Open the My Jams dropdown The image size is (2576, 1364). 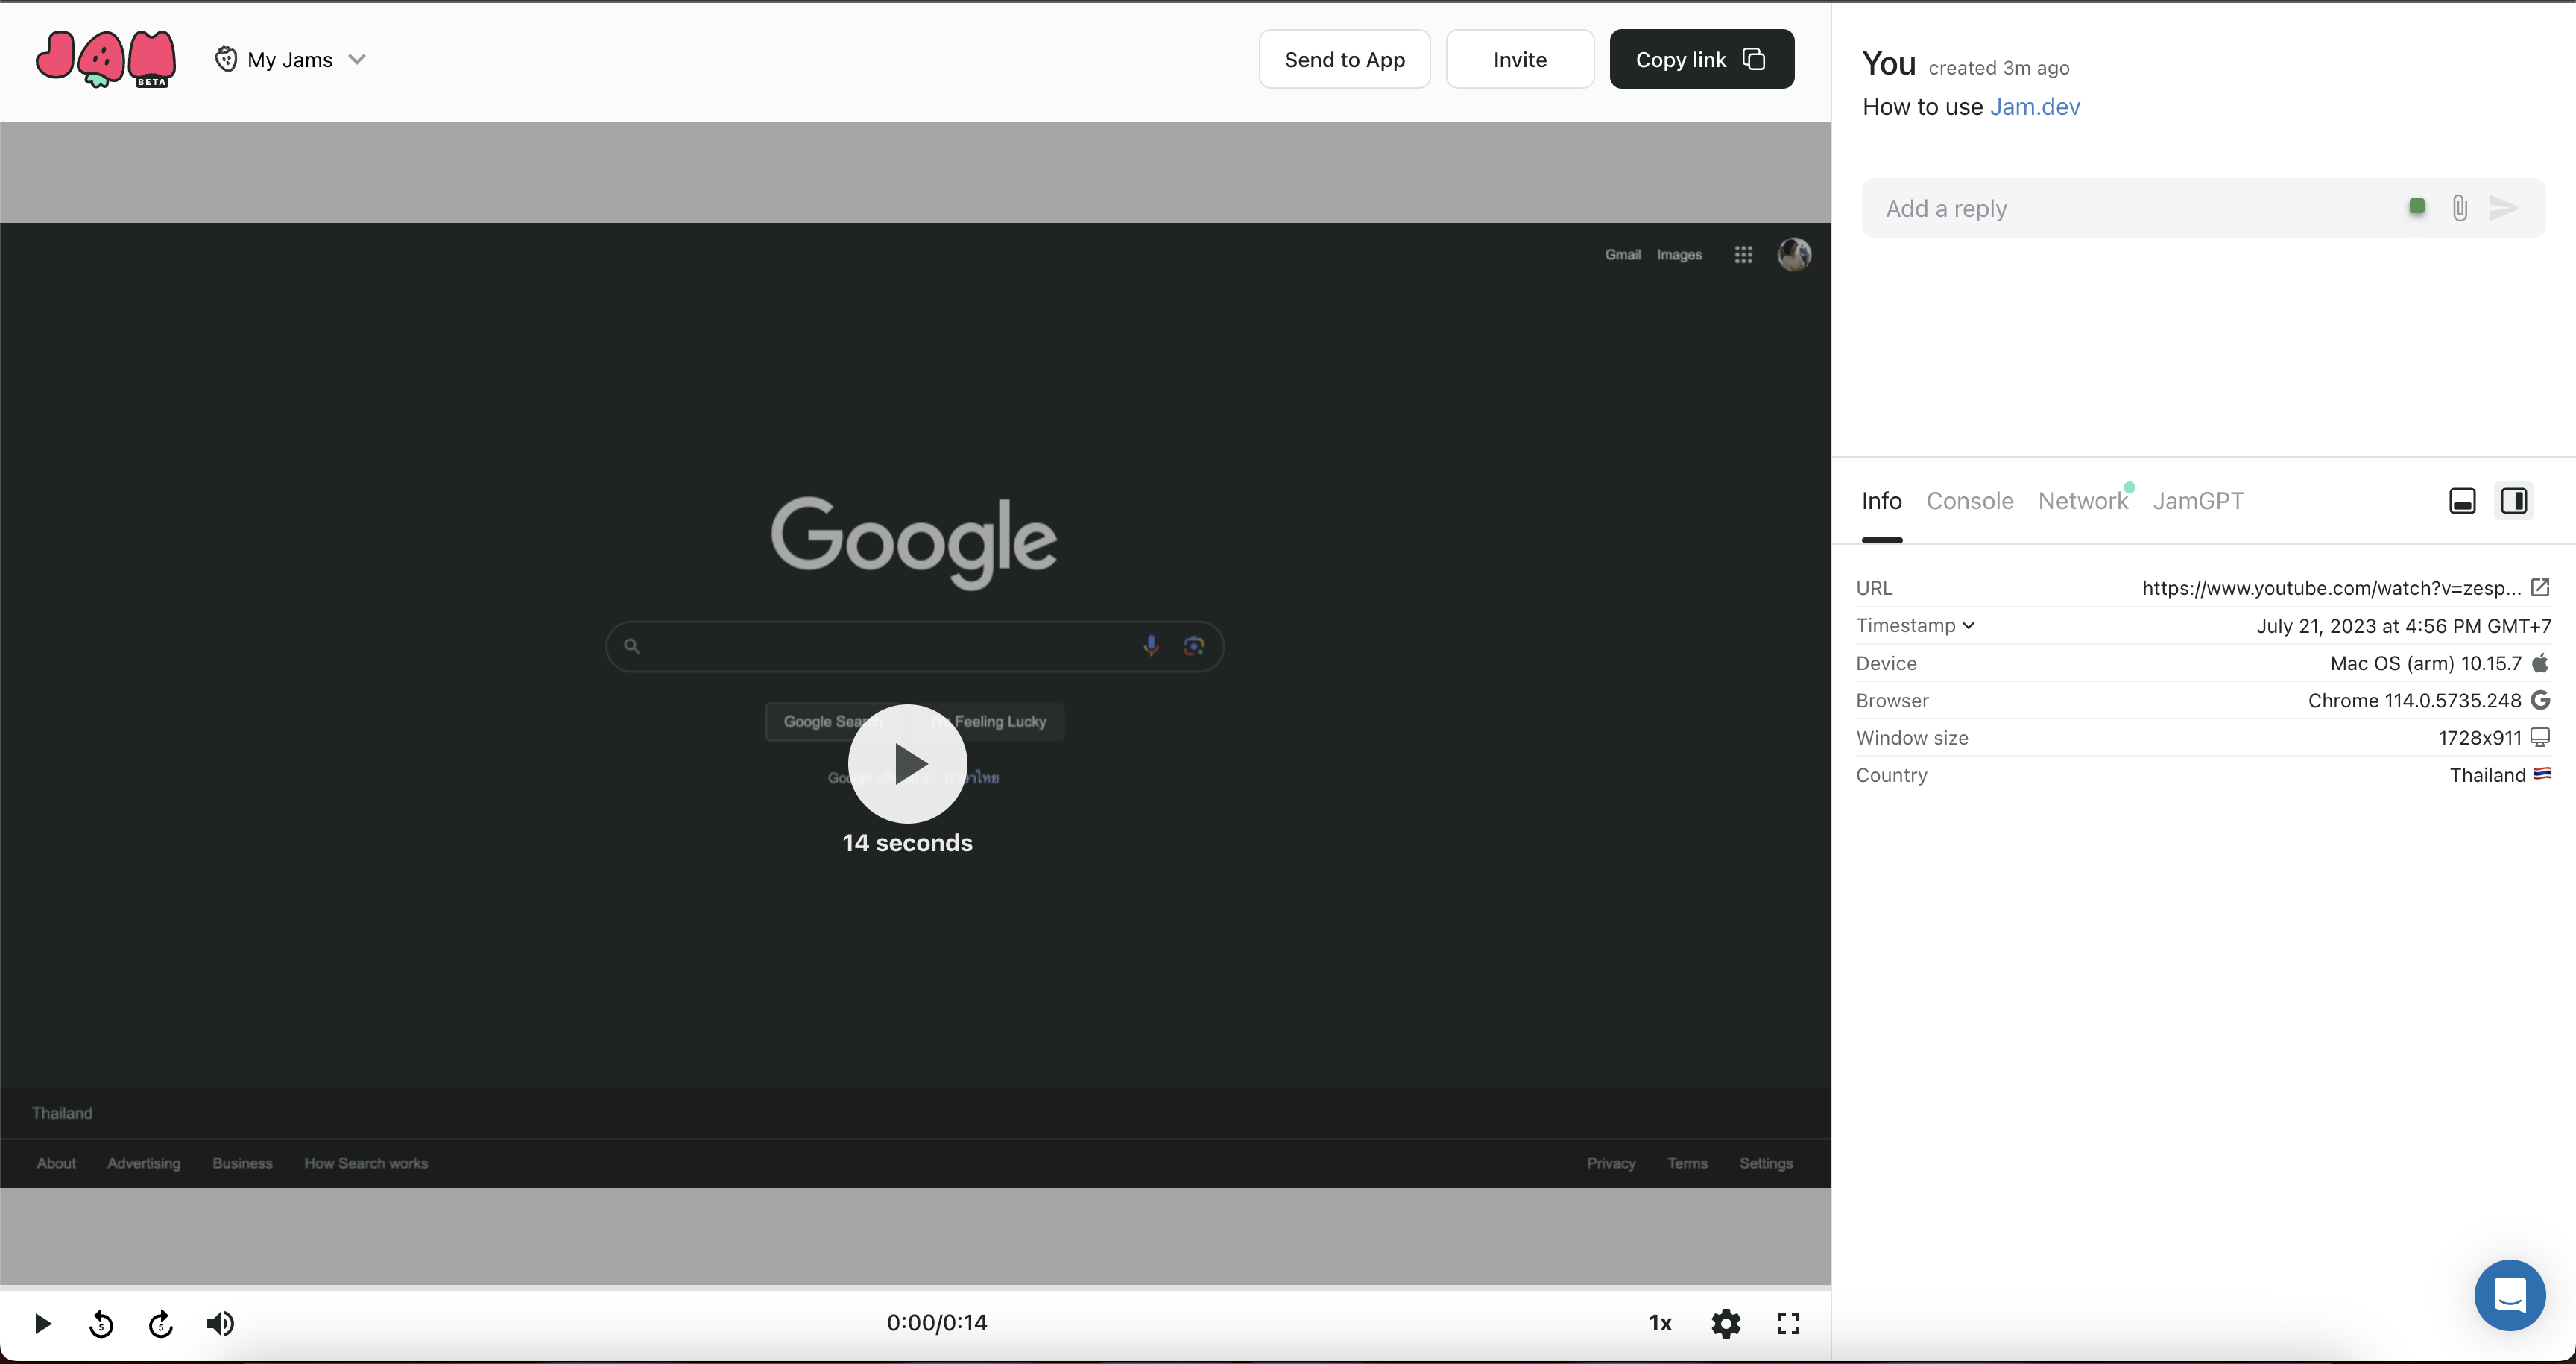pyautogui.click(x=291, y=60)
